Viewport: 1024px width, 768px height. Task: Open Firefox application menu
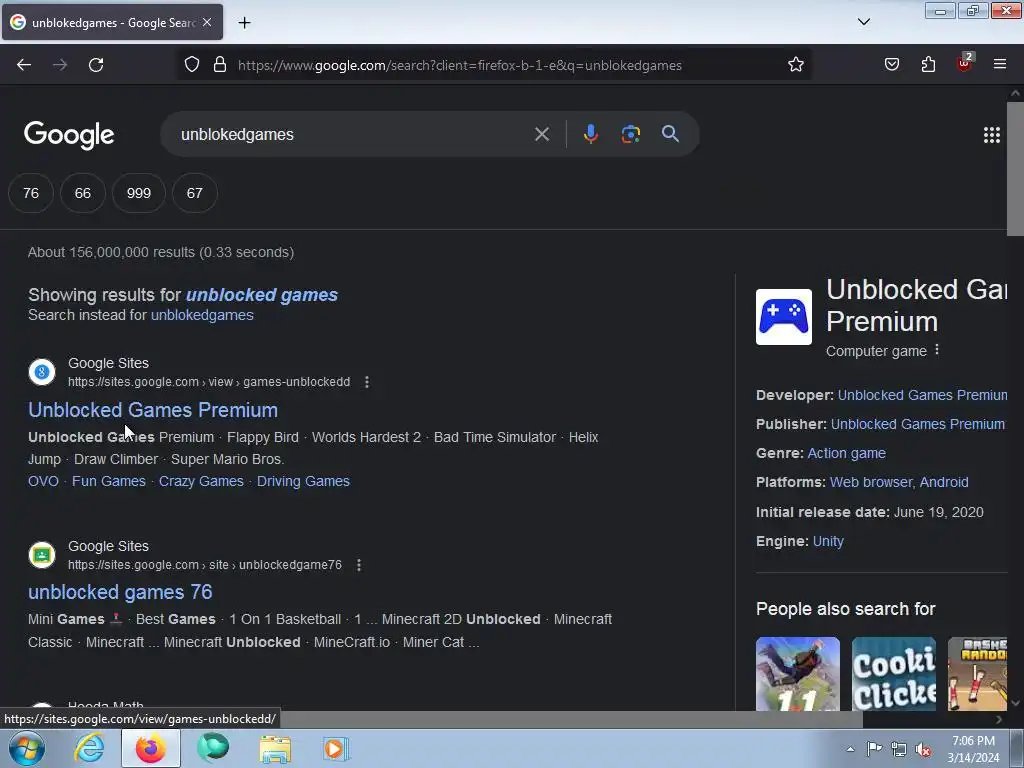[1000, 65]
